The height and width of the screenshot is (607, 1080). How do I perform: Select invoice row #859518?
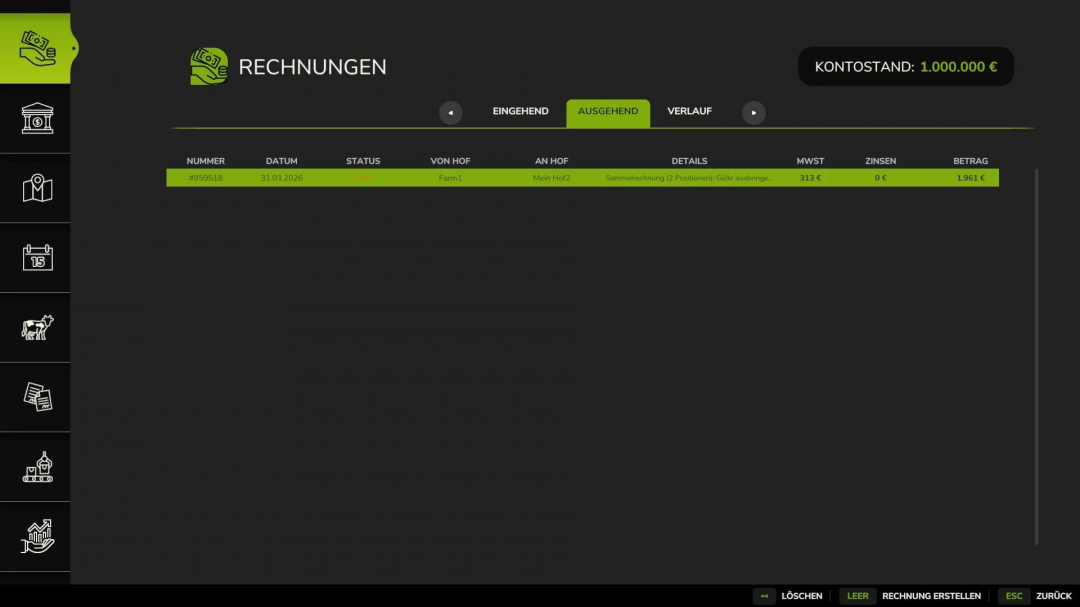pyautogui.click(x=583, y=177)
